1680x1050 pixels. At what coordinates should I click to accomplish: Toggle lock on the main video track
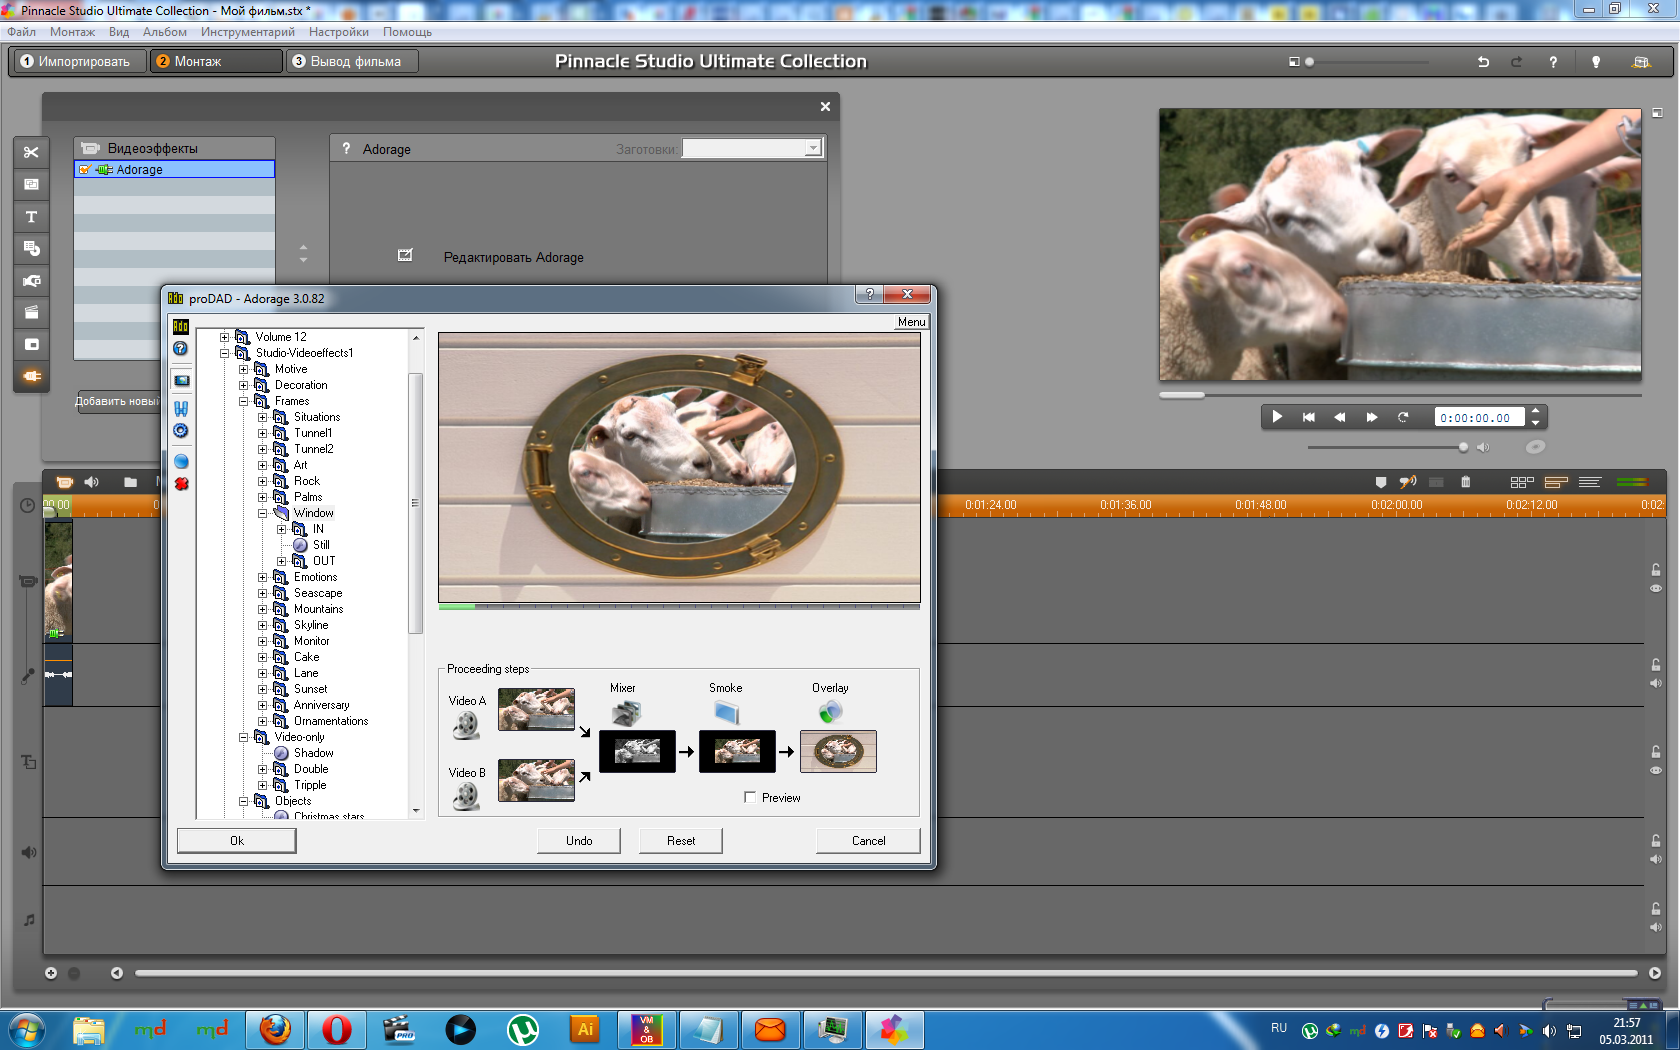[1656, 569]
